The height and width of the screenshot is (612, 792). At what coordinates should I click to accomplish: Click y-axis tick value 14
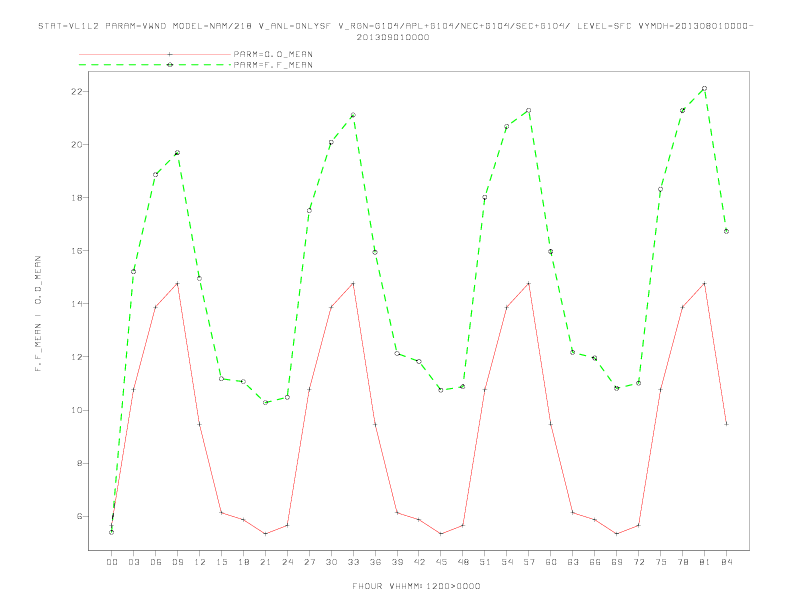coord(77,303)
